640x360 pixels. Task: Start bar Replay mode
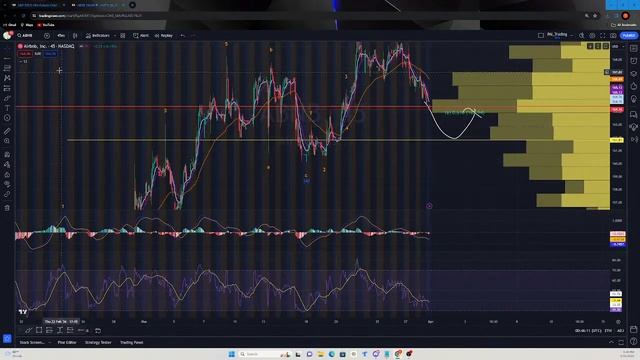[x=164, y=36]
